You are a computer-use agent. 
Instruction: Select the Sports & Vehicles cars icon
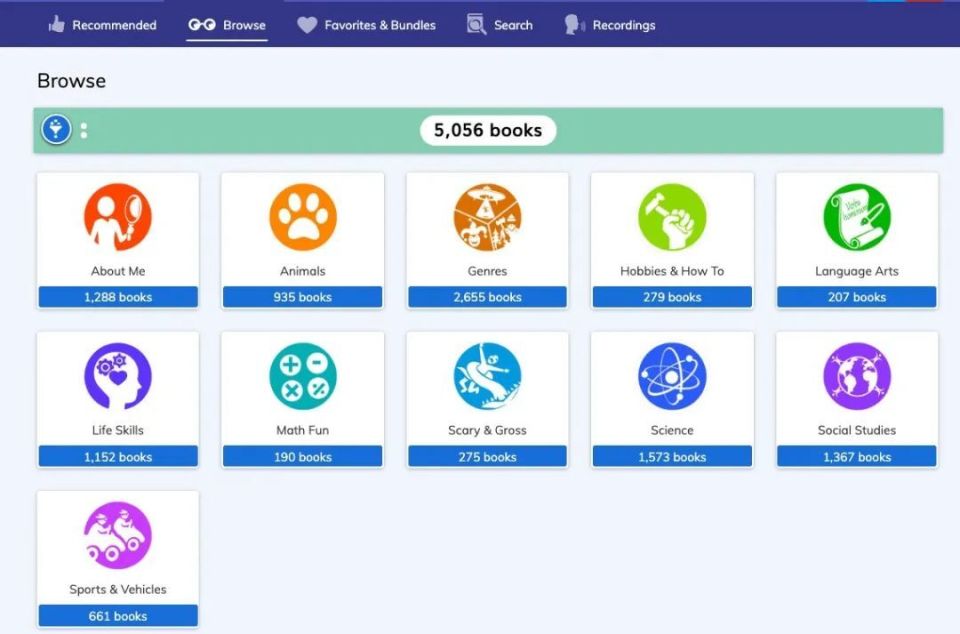click(x=118, y=535)
